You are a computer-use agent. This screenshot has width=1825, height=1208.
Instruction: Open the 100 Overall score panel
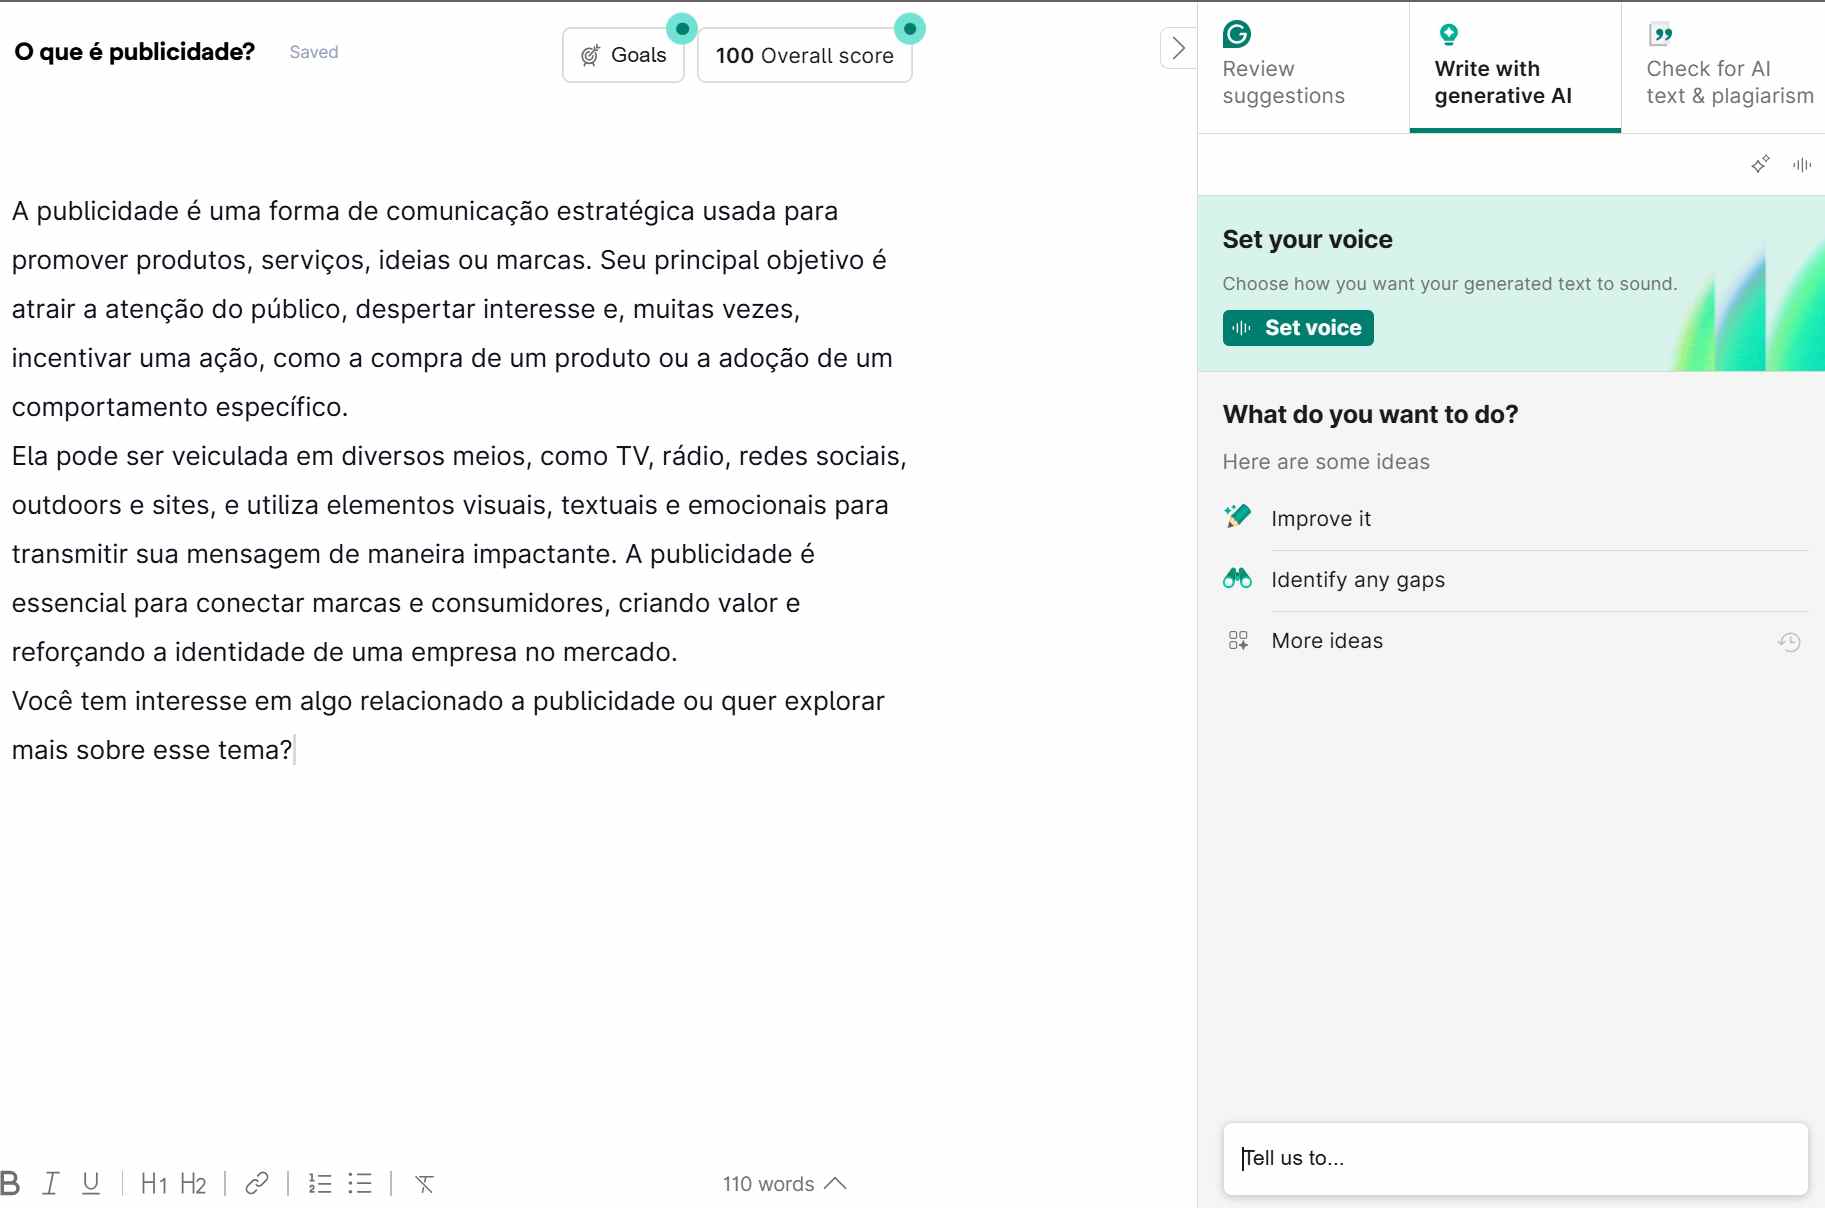[x=804, y=55]
